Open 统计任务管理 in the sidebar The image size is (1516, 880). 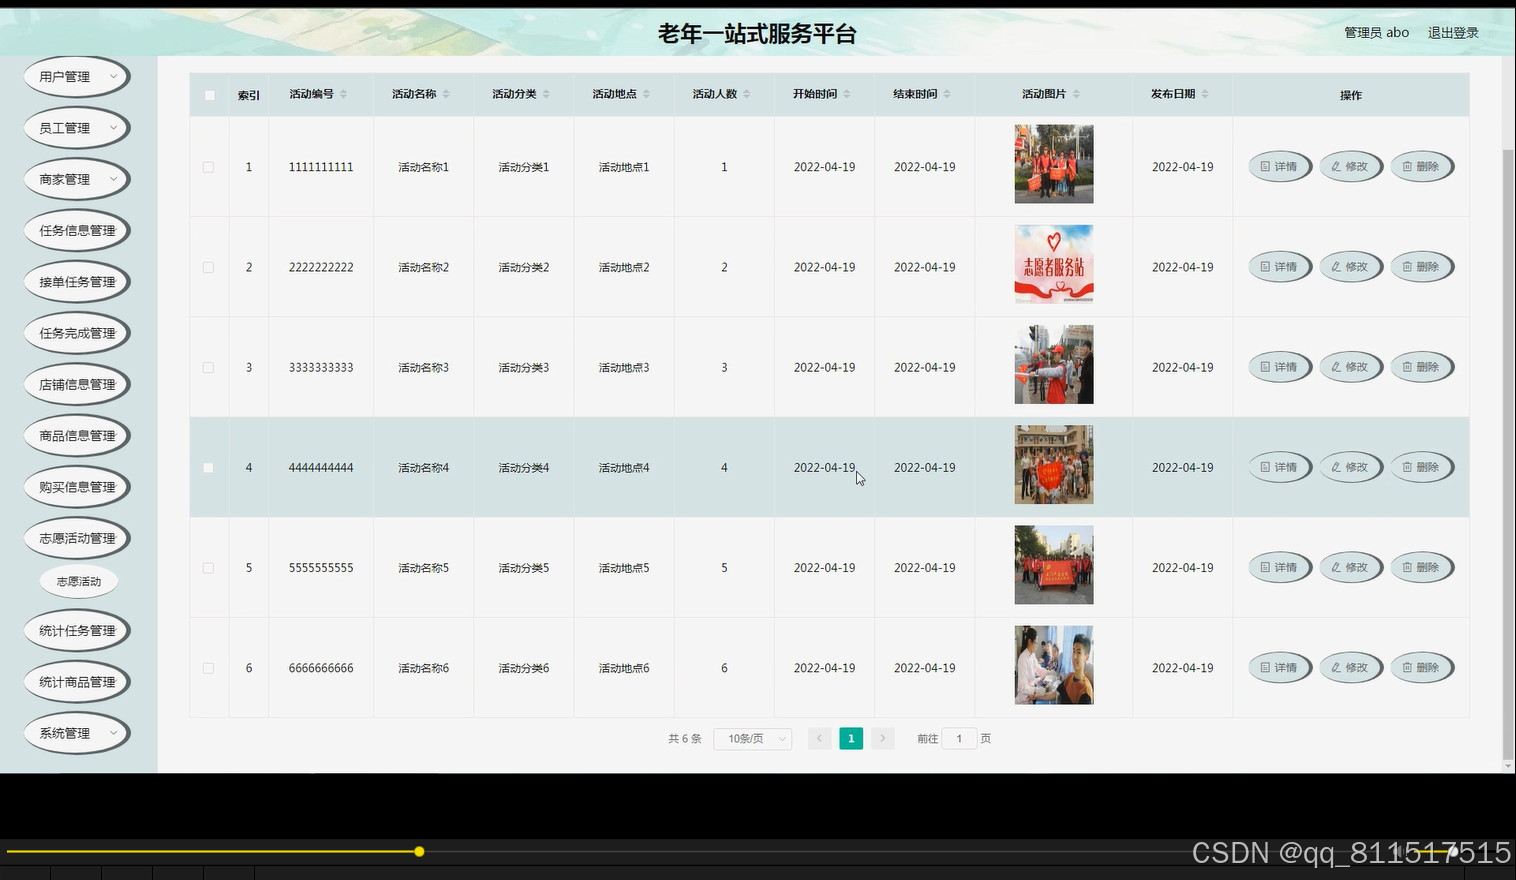[77, 631]
